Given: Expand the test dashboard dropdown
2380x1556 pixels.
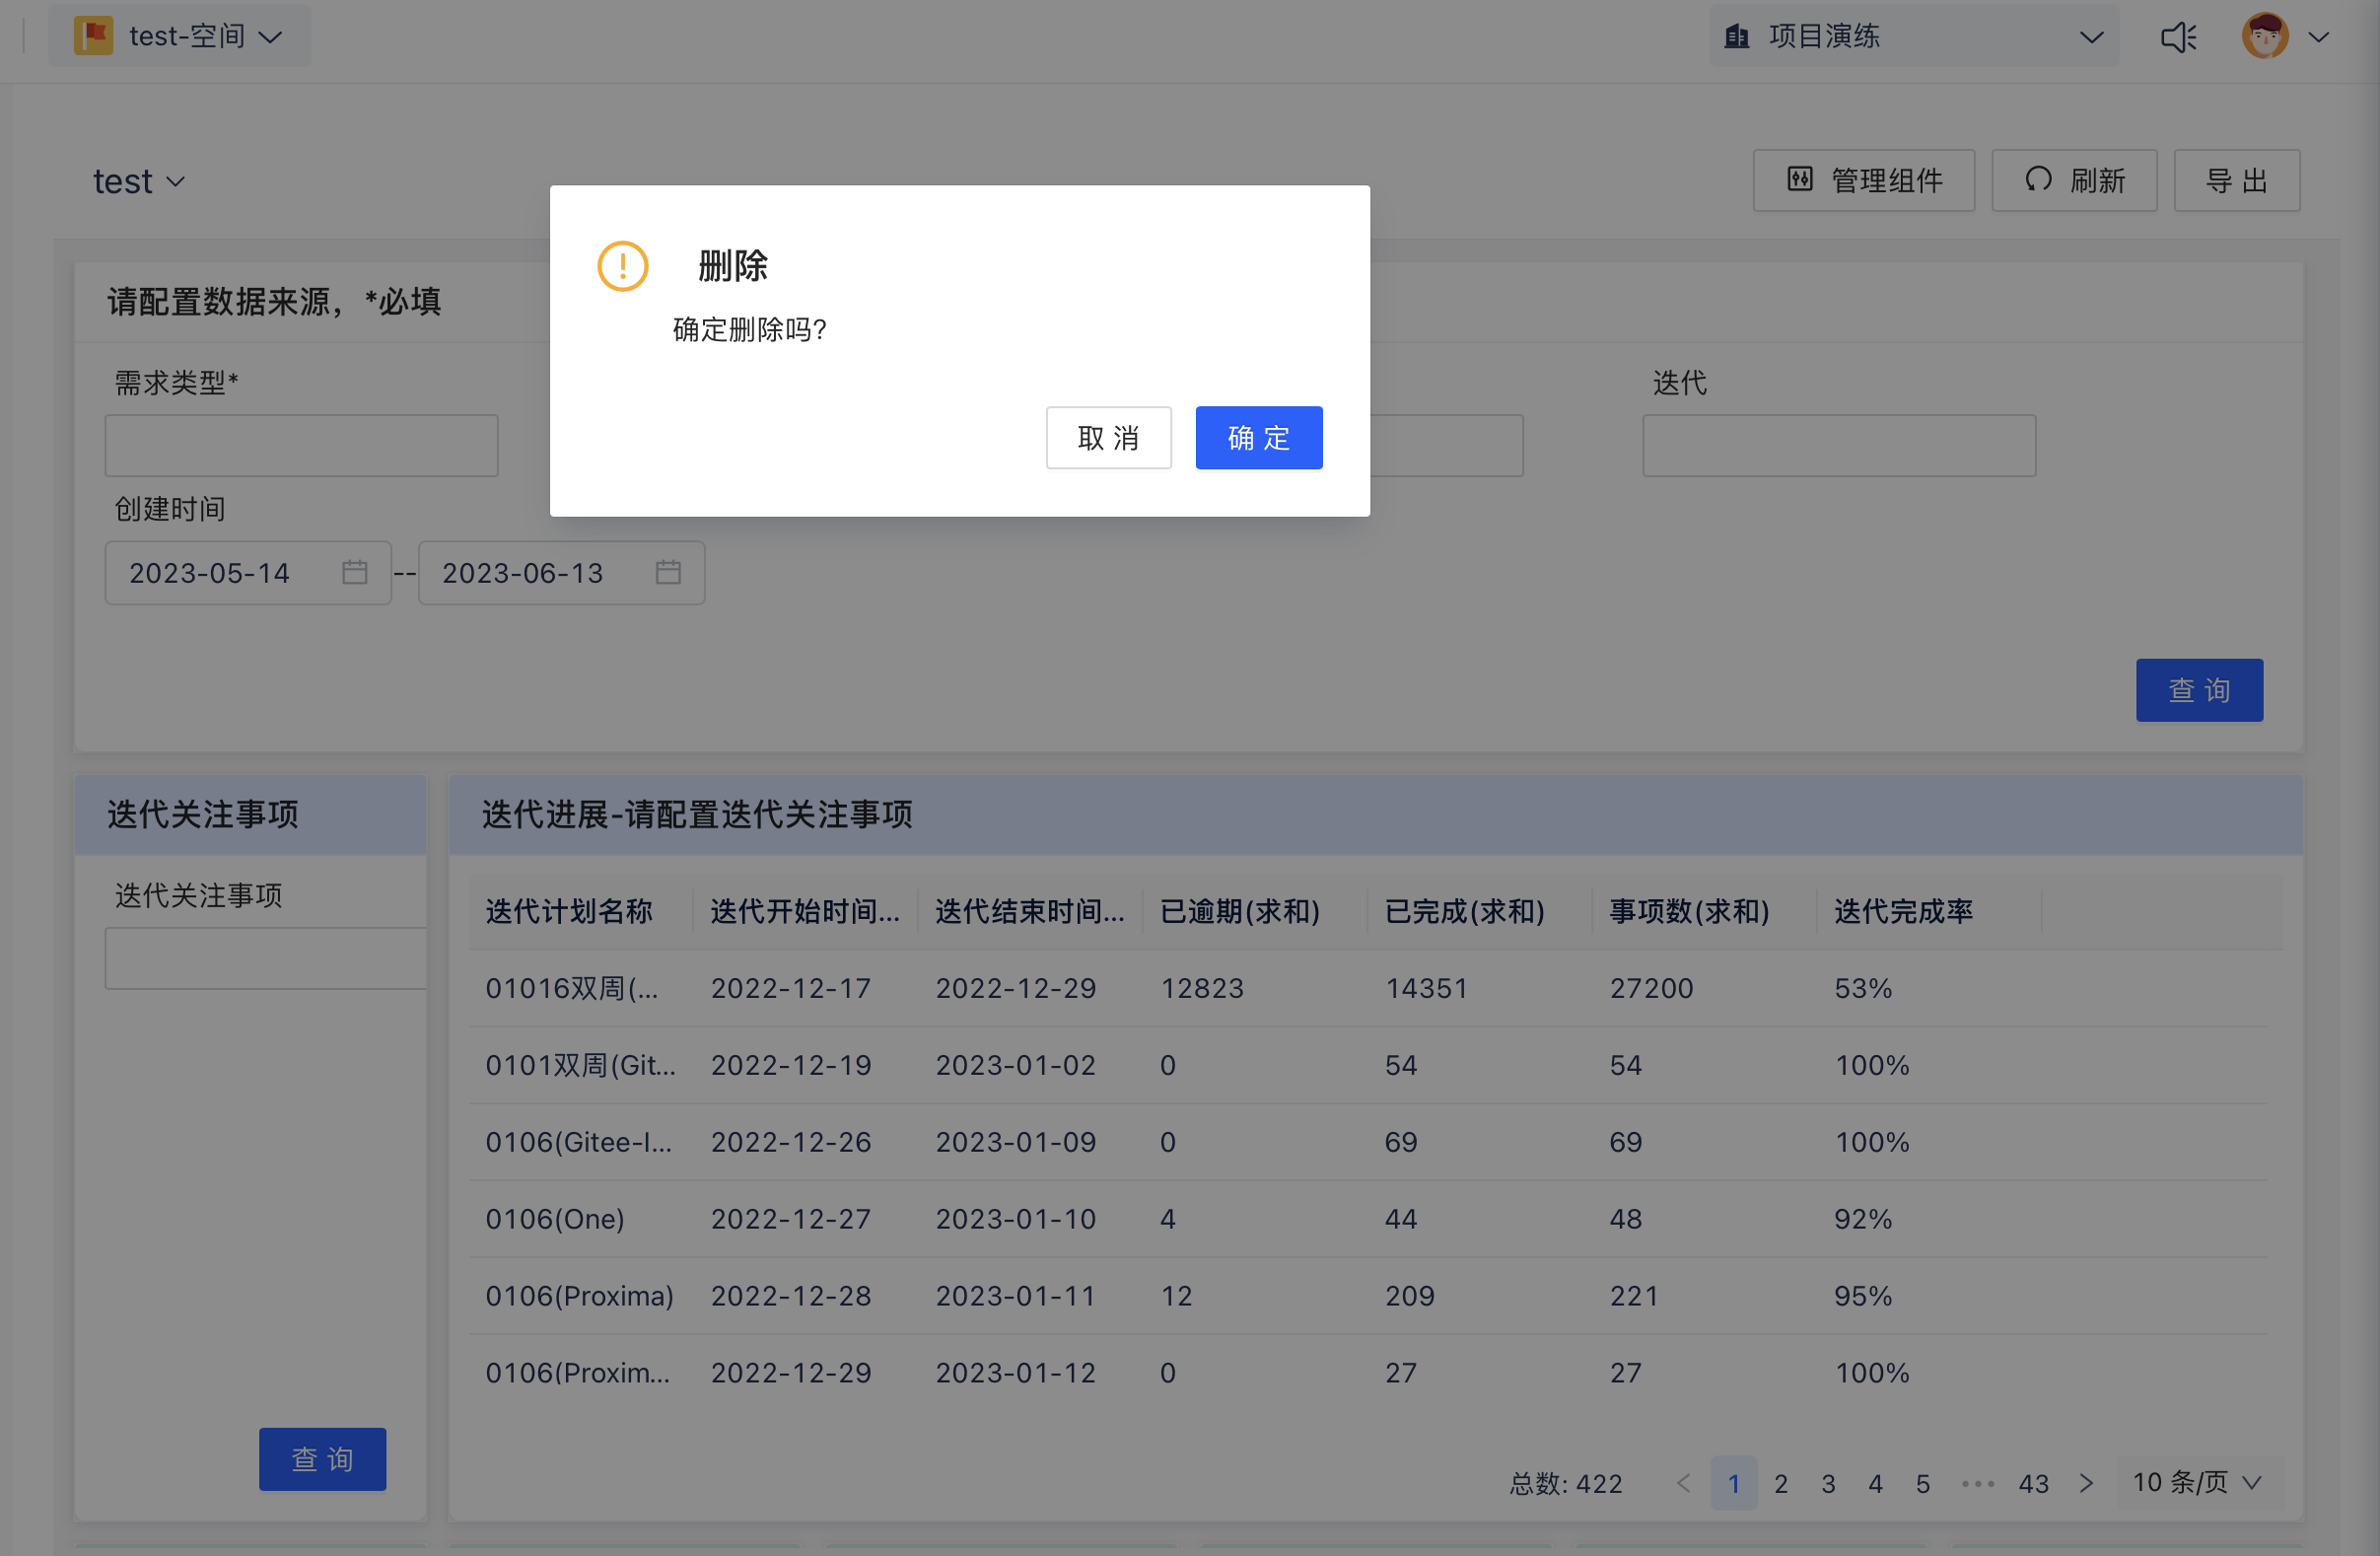Looking at the screenshot, I should pos(139,181).
